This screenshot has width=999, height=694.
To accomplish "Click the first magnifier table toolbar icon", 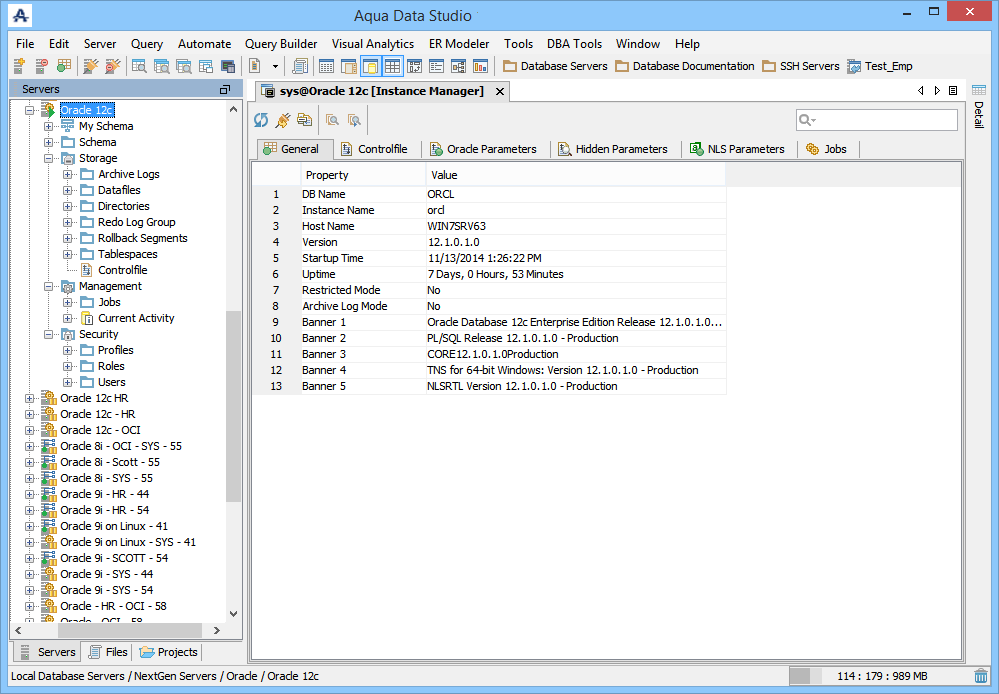I will pyautogui.click(x=139, y=66).
